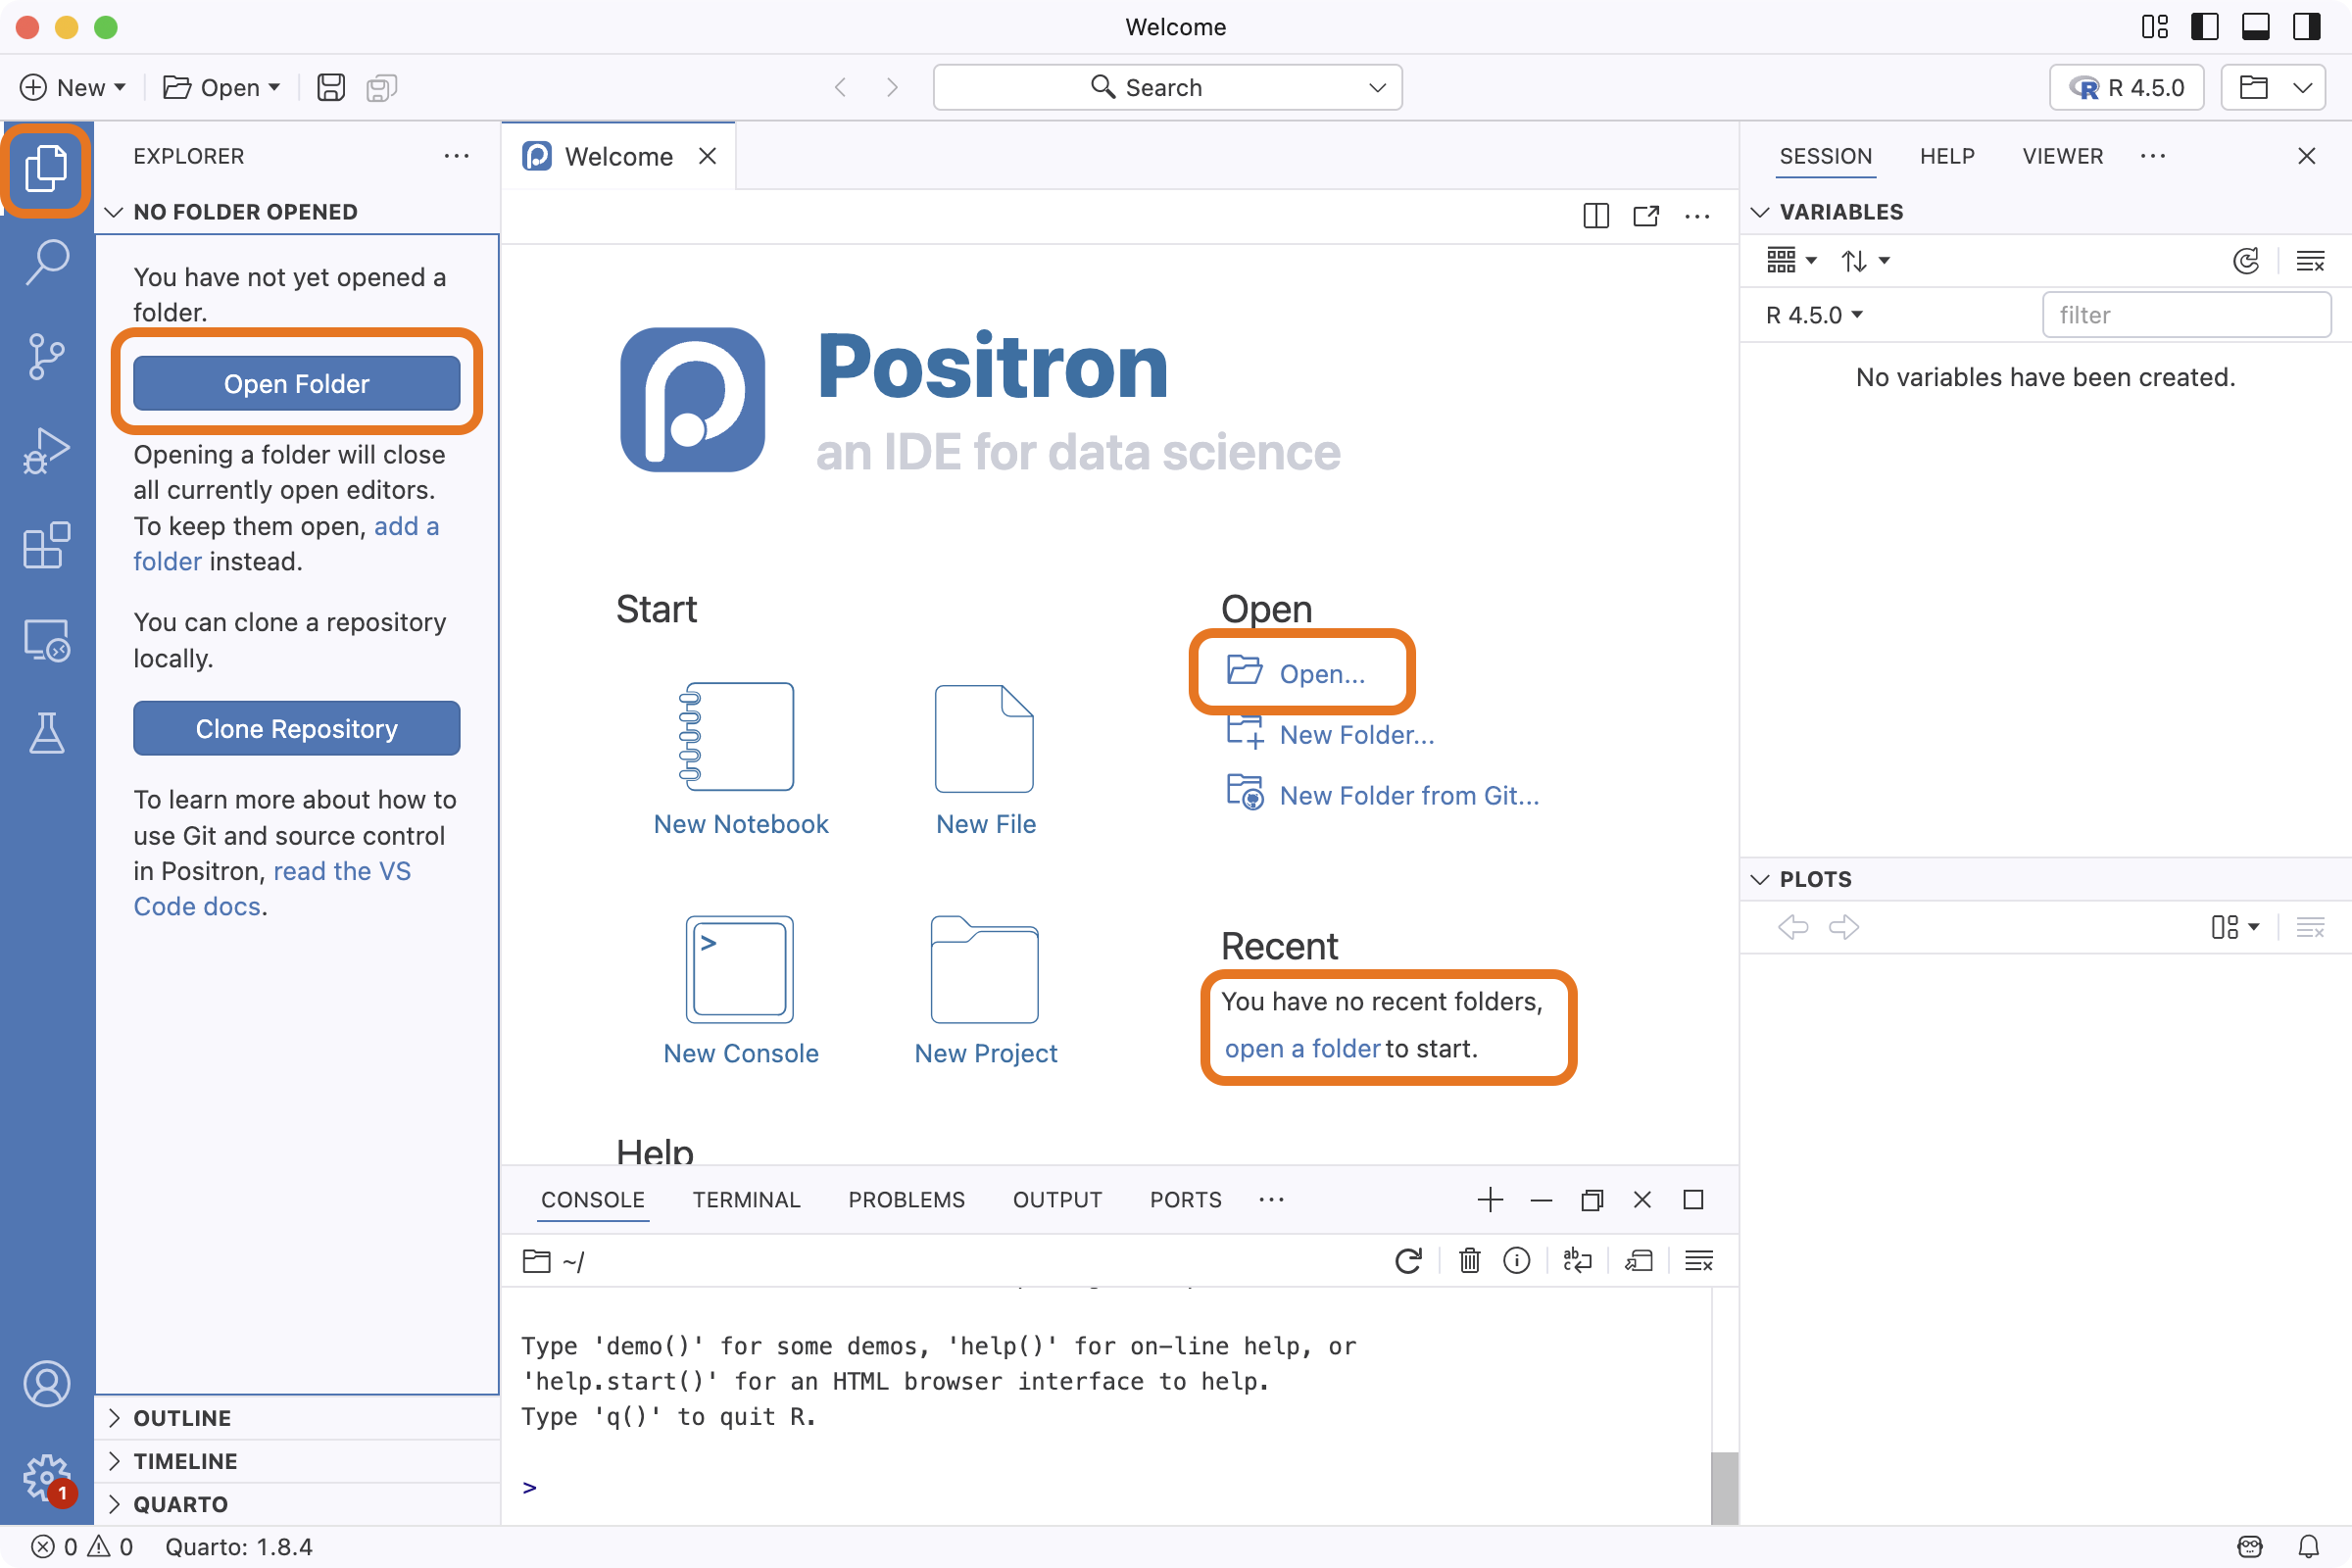Image resolution: width=2352 pixels, height=1568 pixels.
Task: Click the Save All toolbar icon
Action: 381,88
